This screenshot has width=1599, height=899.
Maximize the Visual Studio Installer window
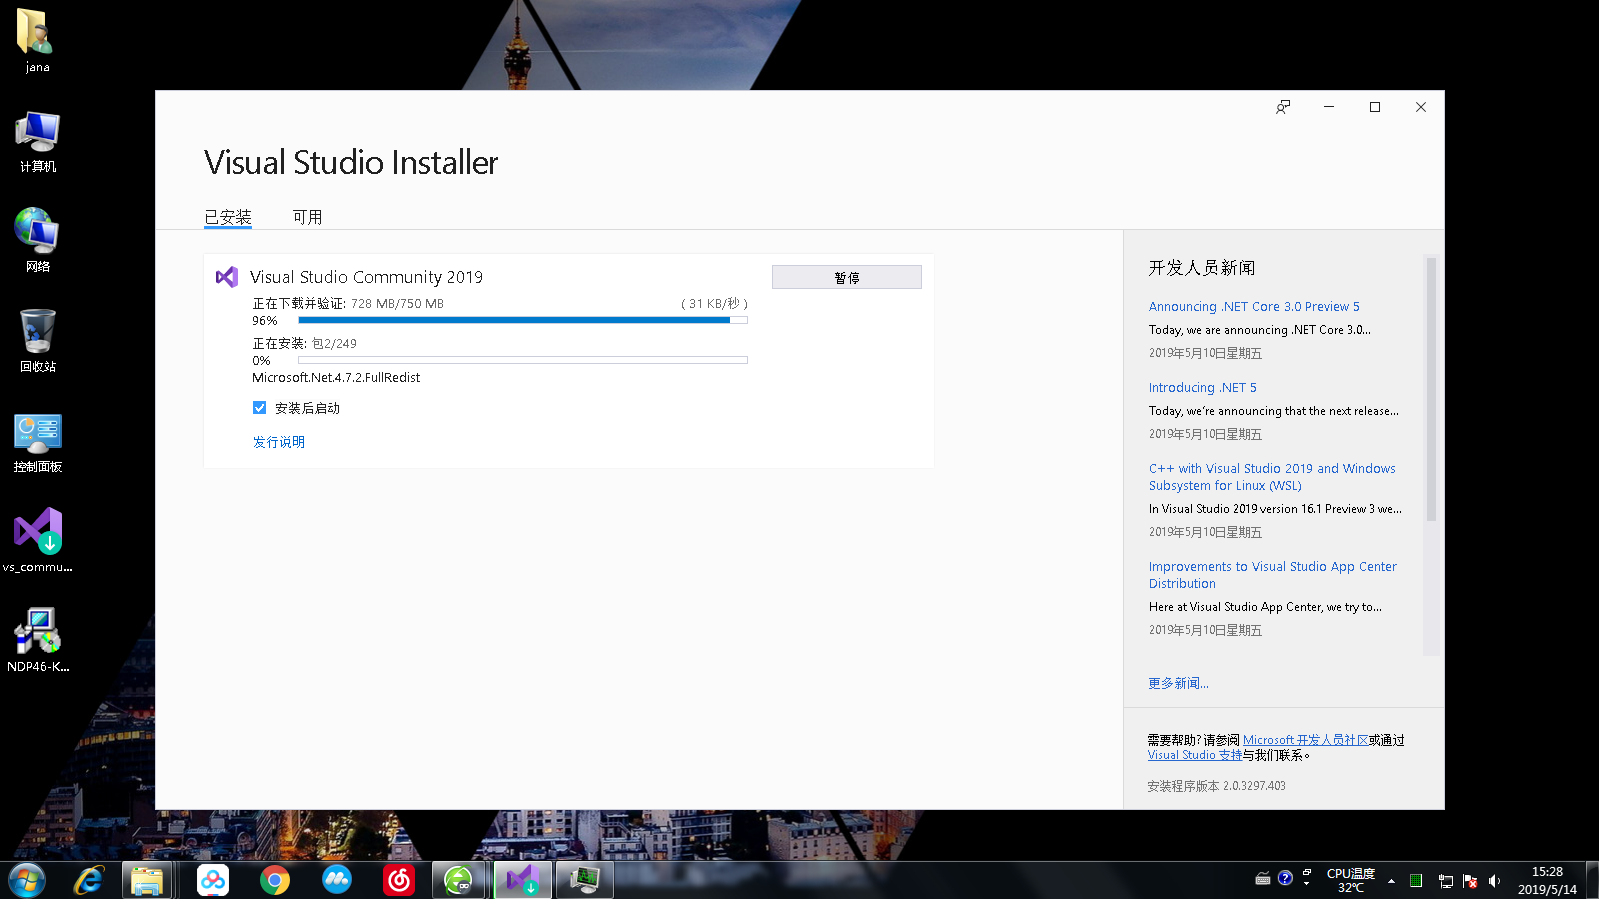coord(1375,107)
